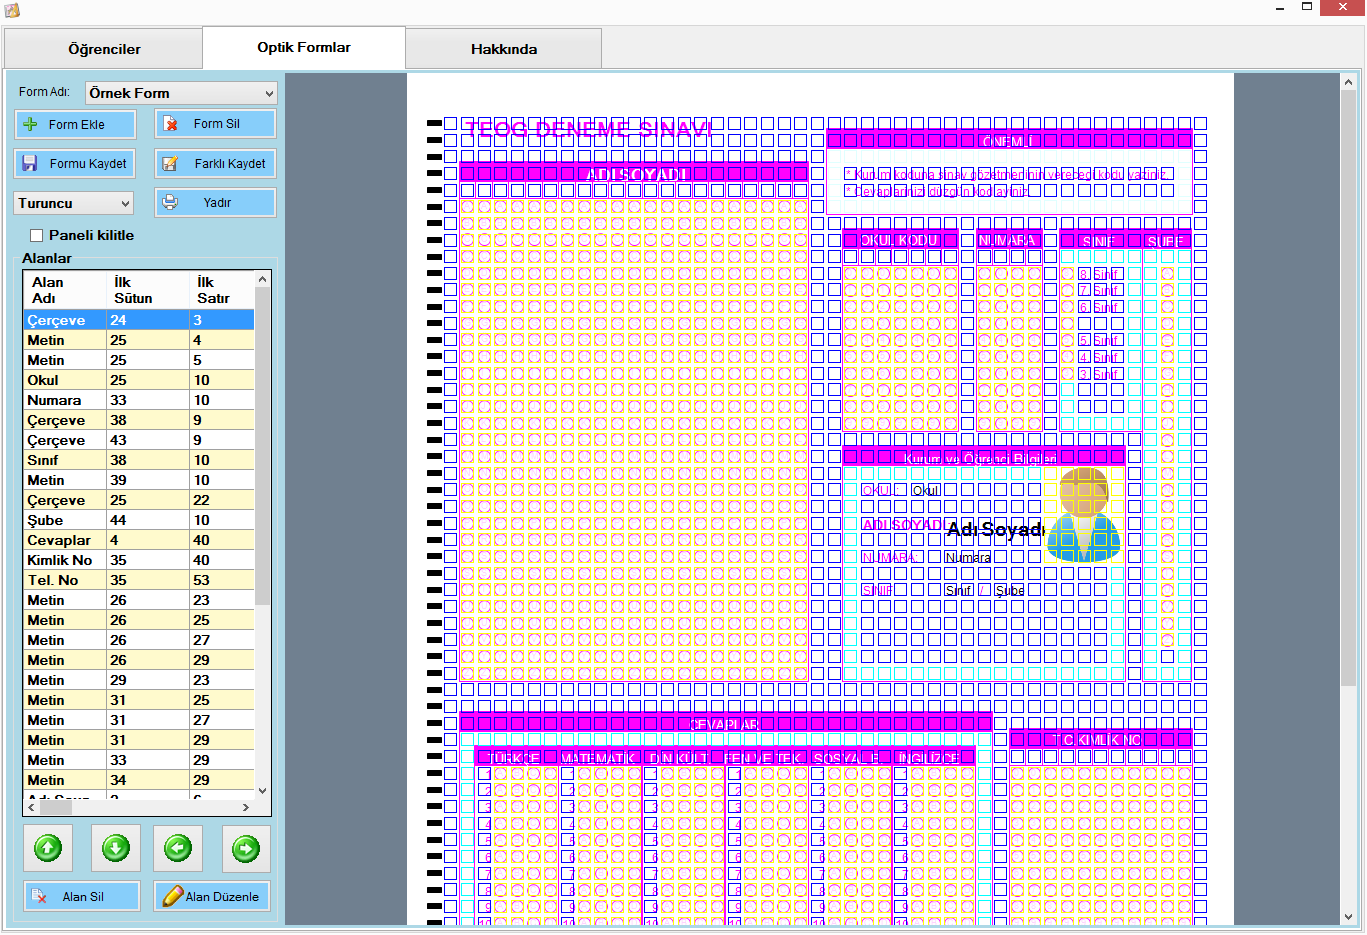Save the form with Formu Kaydet
The height and width of the screenshot is (935, 1367).
(76, 164)
